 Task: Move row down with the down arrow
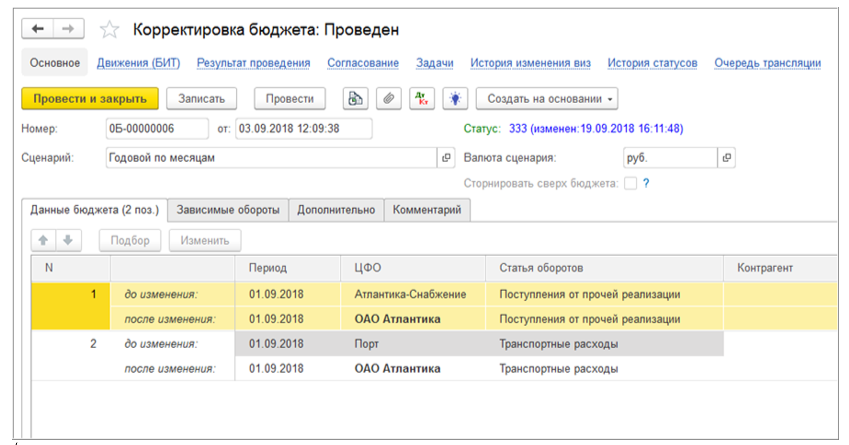68,240
